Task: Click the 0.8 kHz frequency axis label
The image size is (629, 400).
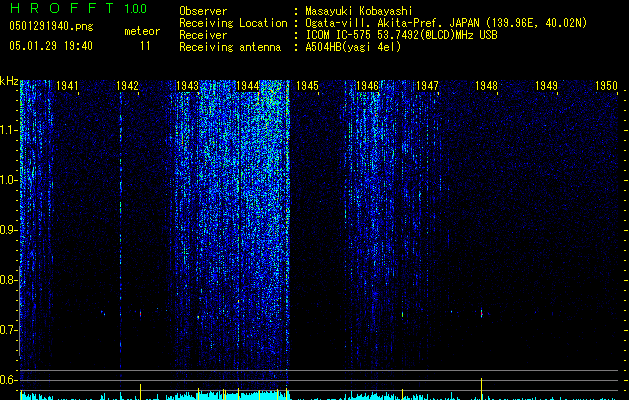Action: pos(8,280)
